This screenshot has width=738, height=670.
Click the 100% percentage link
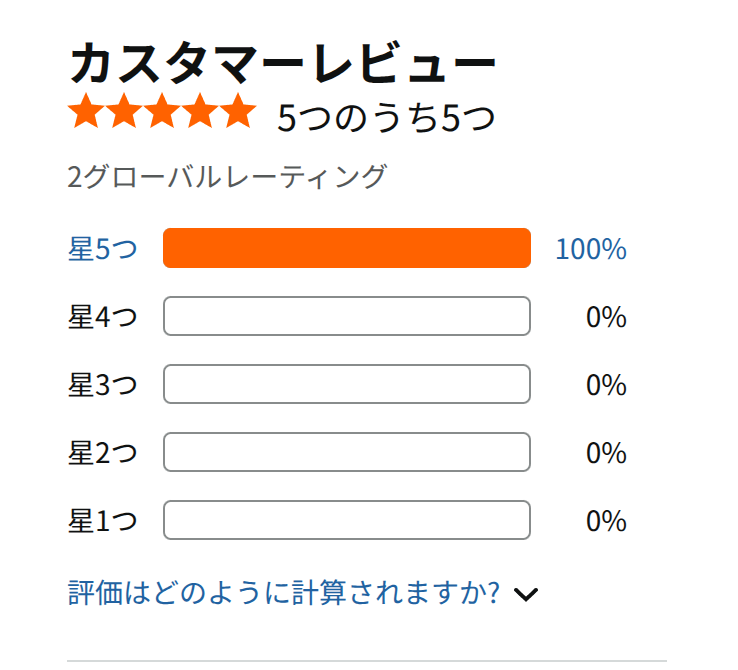tap(591, 248)
